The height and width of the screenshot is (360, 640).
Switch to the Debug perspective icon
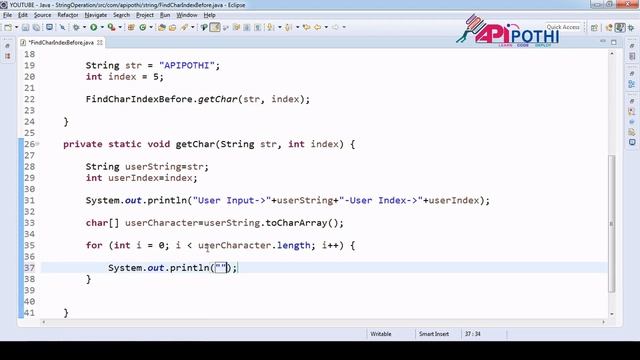[x=631, y=27]
